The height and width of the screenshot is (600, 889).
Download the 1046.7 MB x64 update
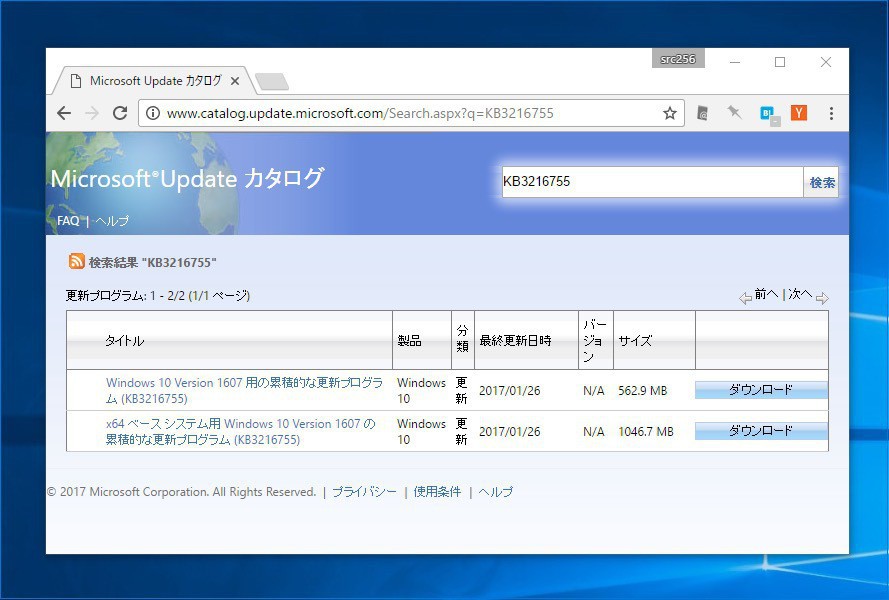click(x=761, y=430)
